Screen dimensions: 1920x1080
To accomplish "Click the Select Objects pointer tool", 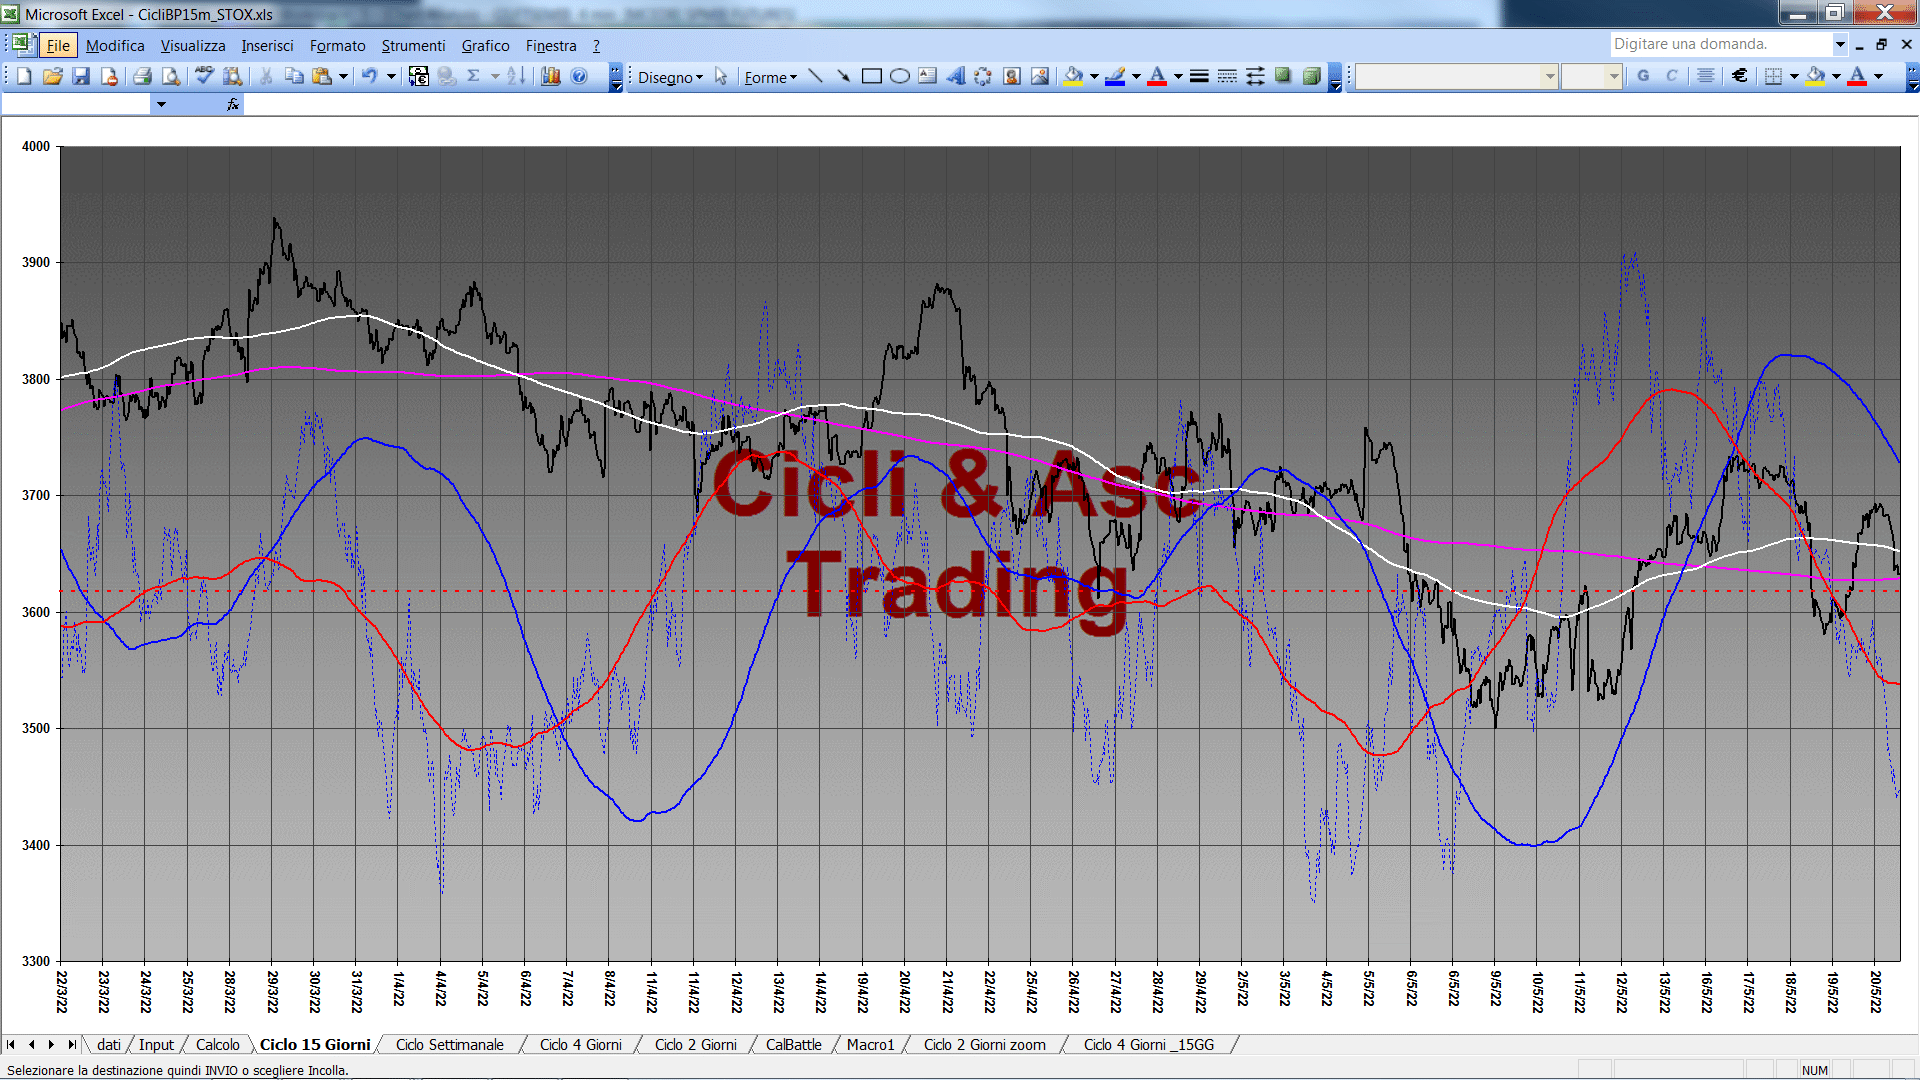I will (x=721, y=76).
